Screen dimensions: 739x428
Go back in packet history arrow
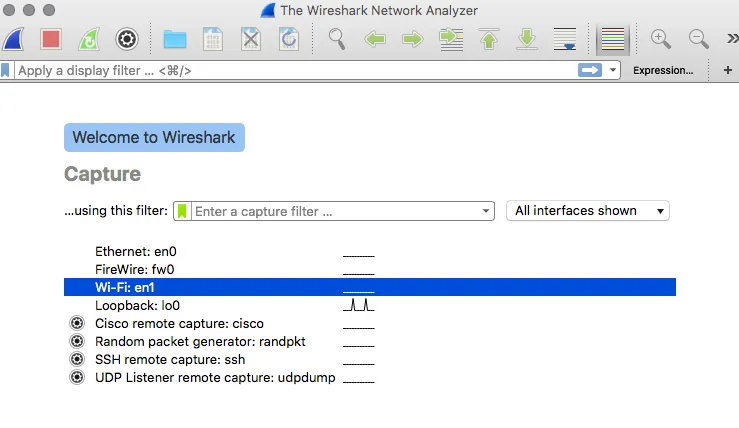coord(375,39)
